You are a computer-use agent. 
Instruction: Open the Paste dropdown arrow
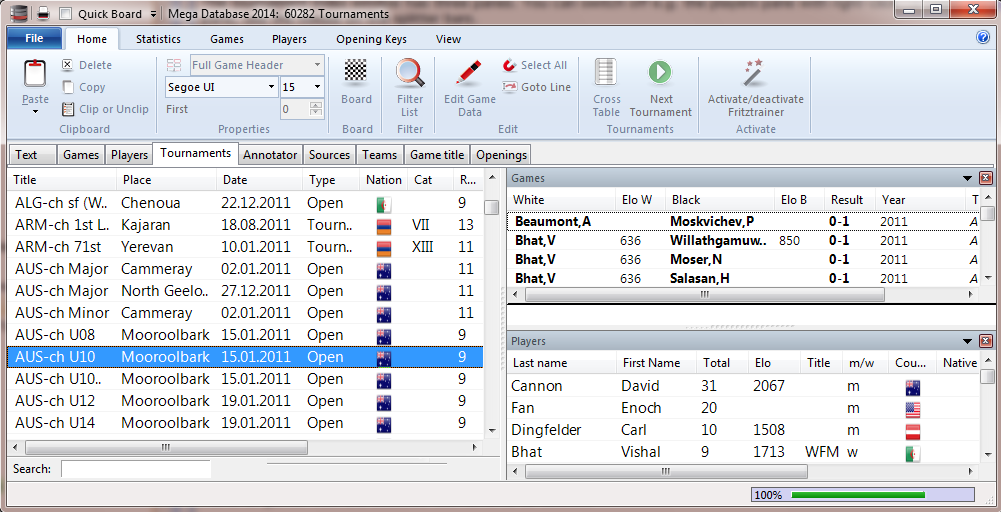tap(35, 112)
